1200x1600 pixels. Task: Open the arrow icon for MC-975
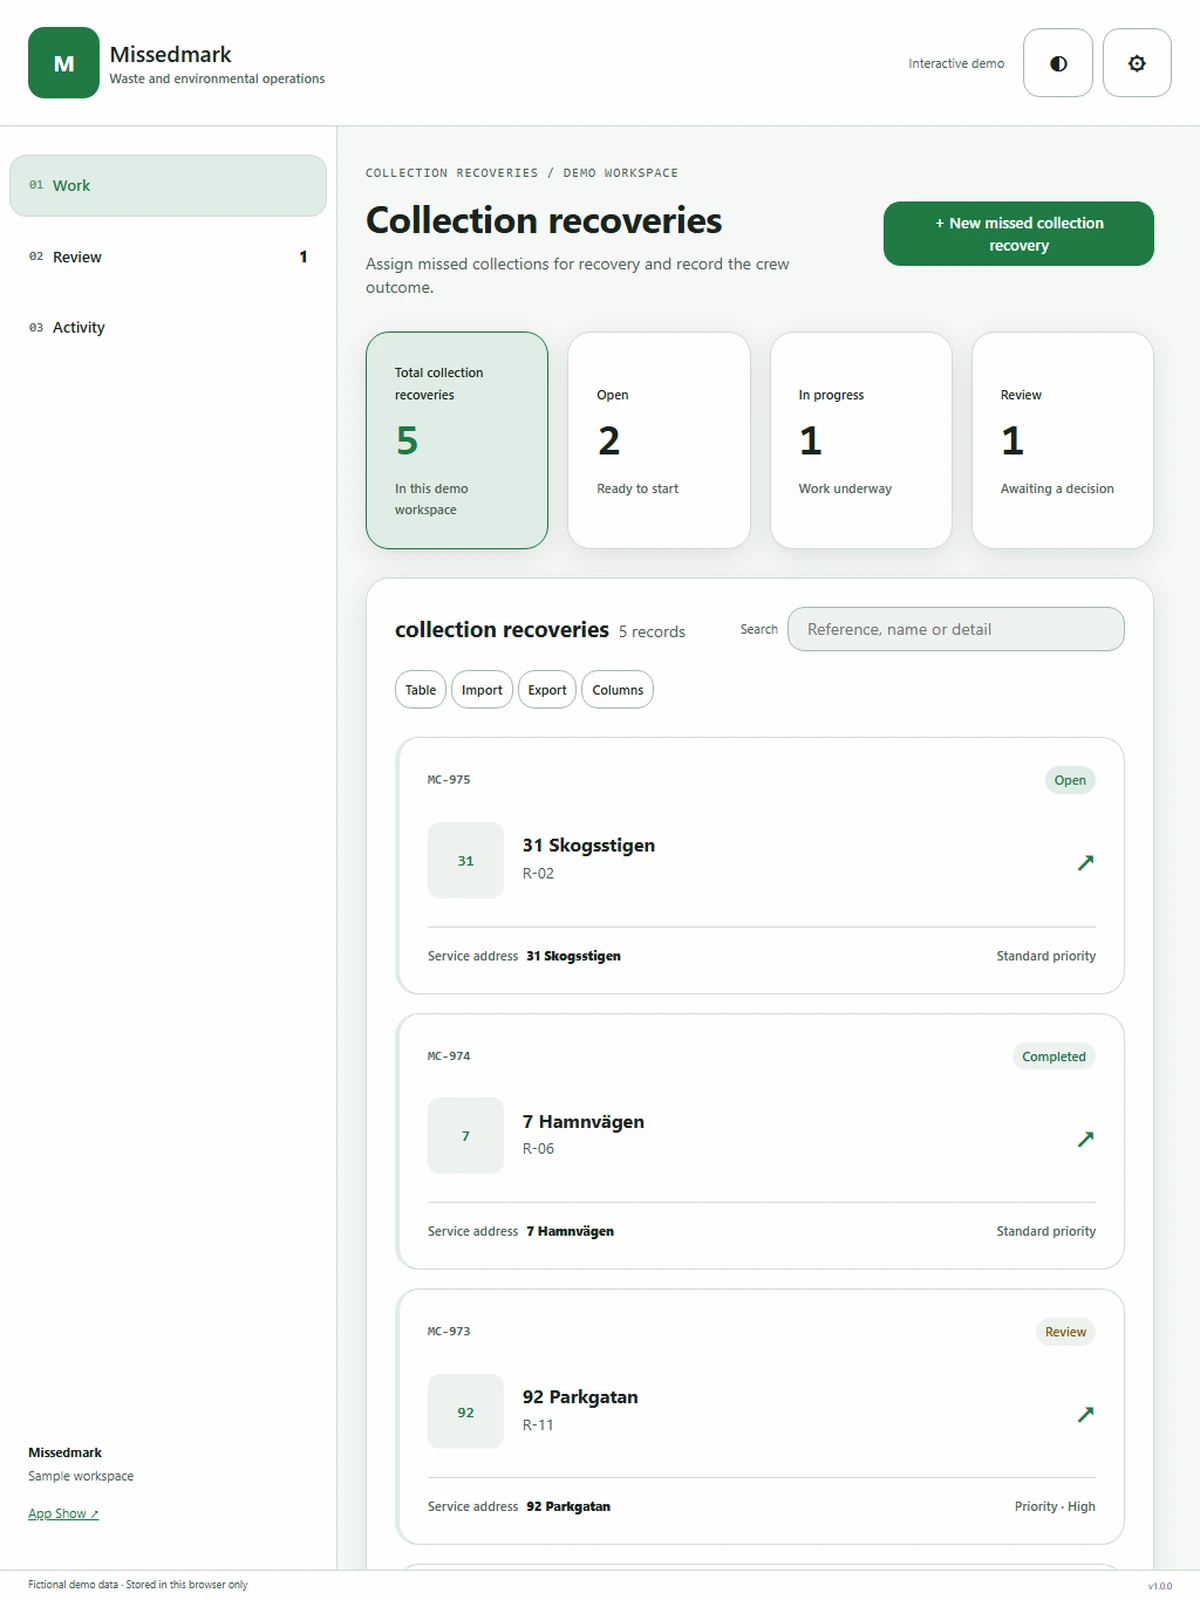tap(1085, 862)
